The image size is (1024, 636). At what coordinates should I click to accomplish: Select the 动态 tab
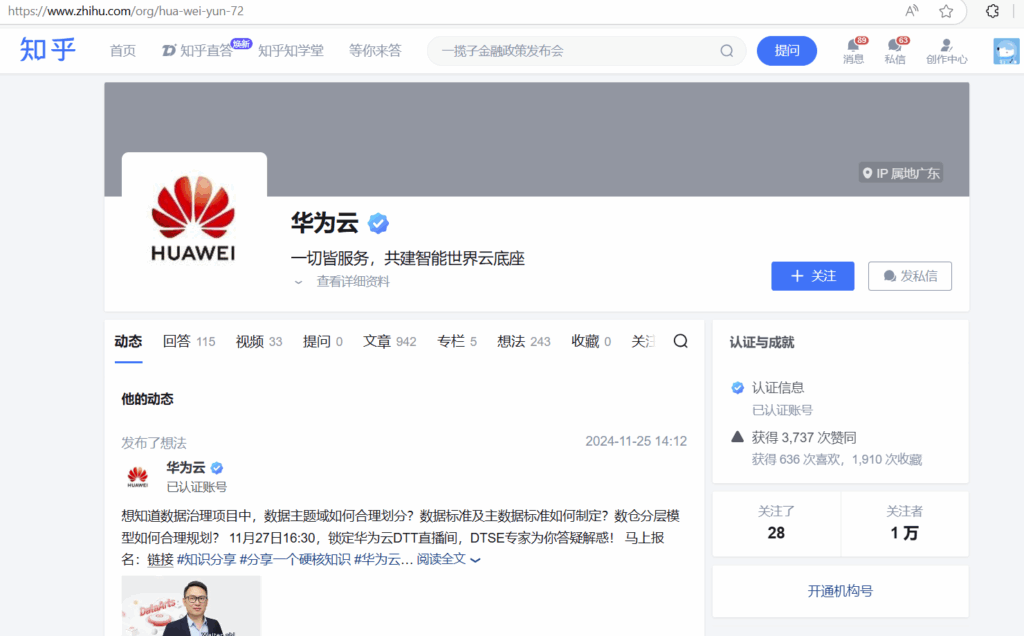(128, 342)
